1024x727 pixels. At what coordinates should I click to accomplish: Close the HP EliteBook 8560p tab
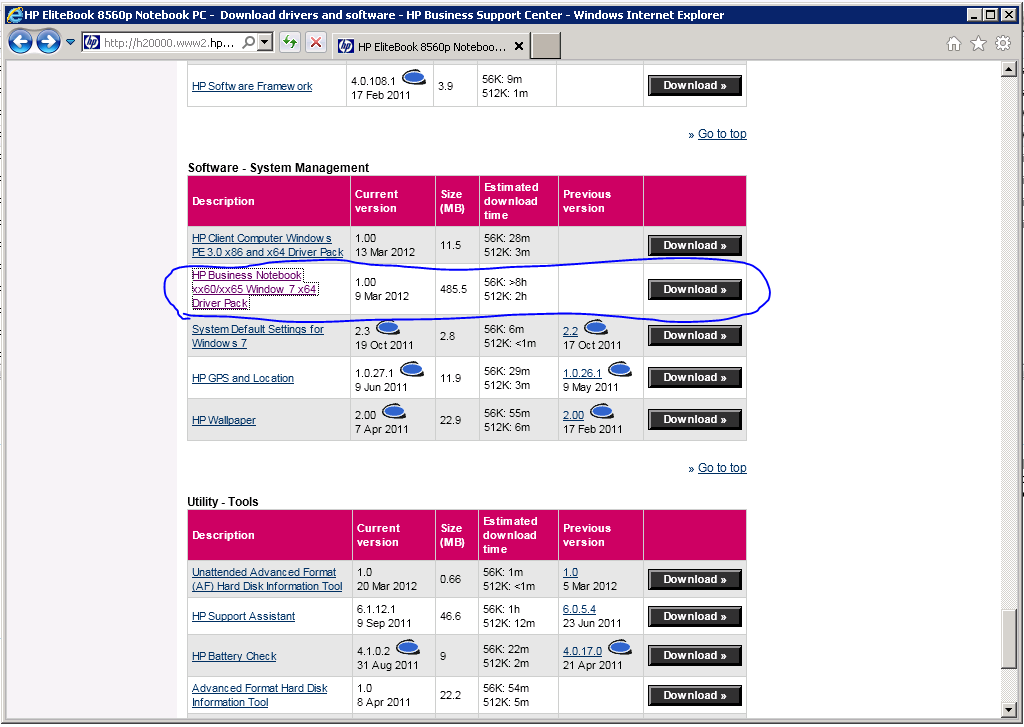tap(519, 46)
